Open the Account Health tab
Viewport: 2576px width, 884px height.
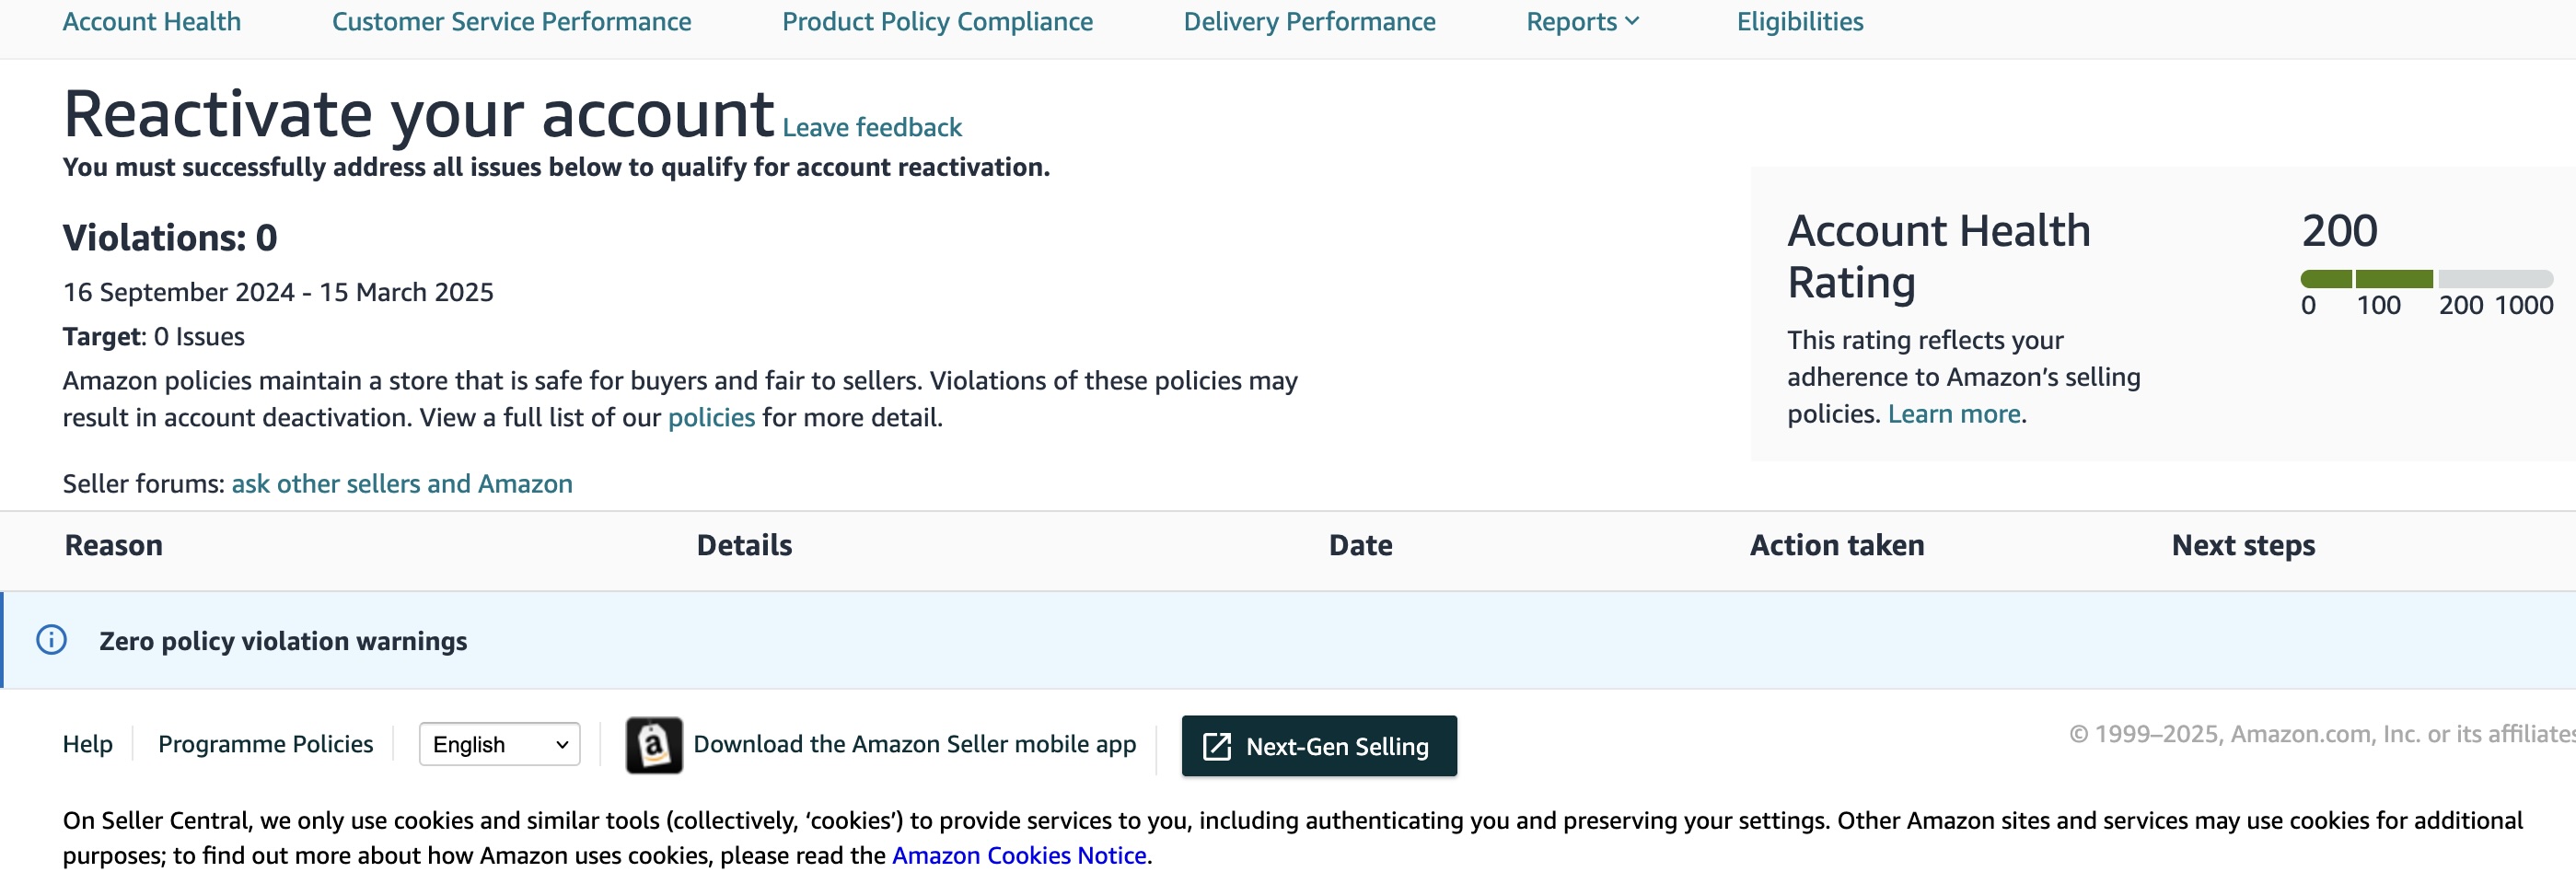(151, 22)
